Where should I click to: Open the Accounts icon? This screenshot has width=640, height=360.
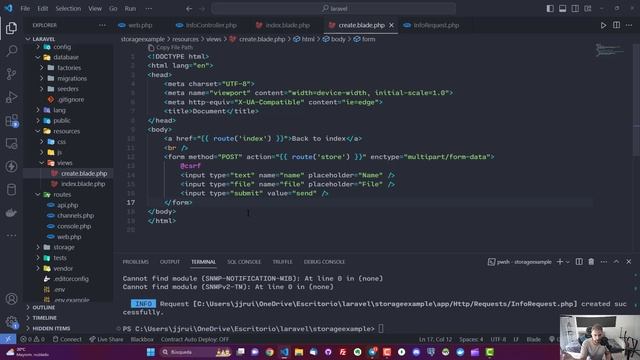click(x=11, y=299)
